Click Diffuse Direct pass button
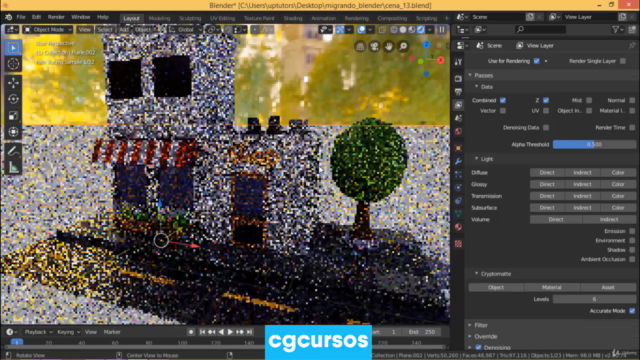Viewport: 640px width, 360px height. tap(547, 173)
